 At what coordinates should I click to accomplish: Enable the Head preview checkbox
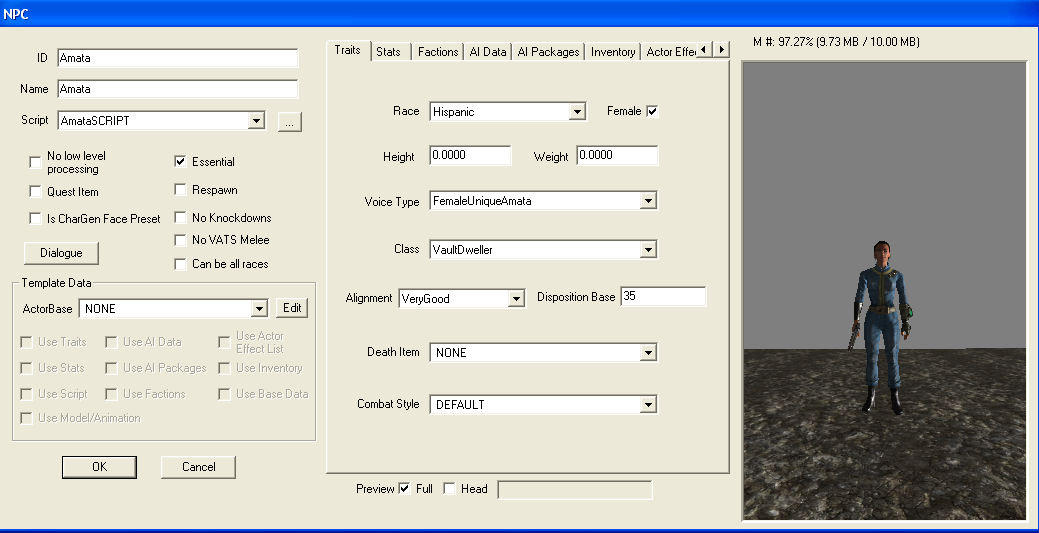(449, 489)
